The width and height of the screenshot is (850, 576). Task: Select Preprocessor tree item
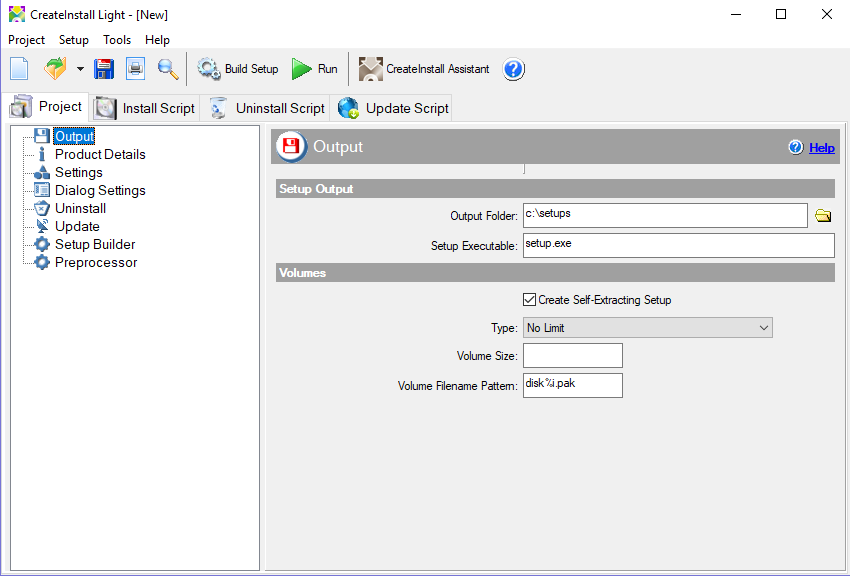[x=96, y=262]
